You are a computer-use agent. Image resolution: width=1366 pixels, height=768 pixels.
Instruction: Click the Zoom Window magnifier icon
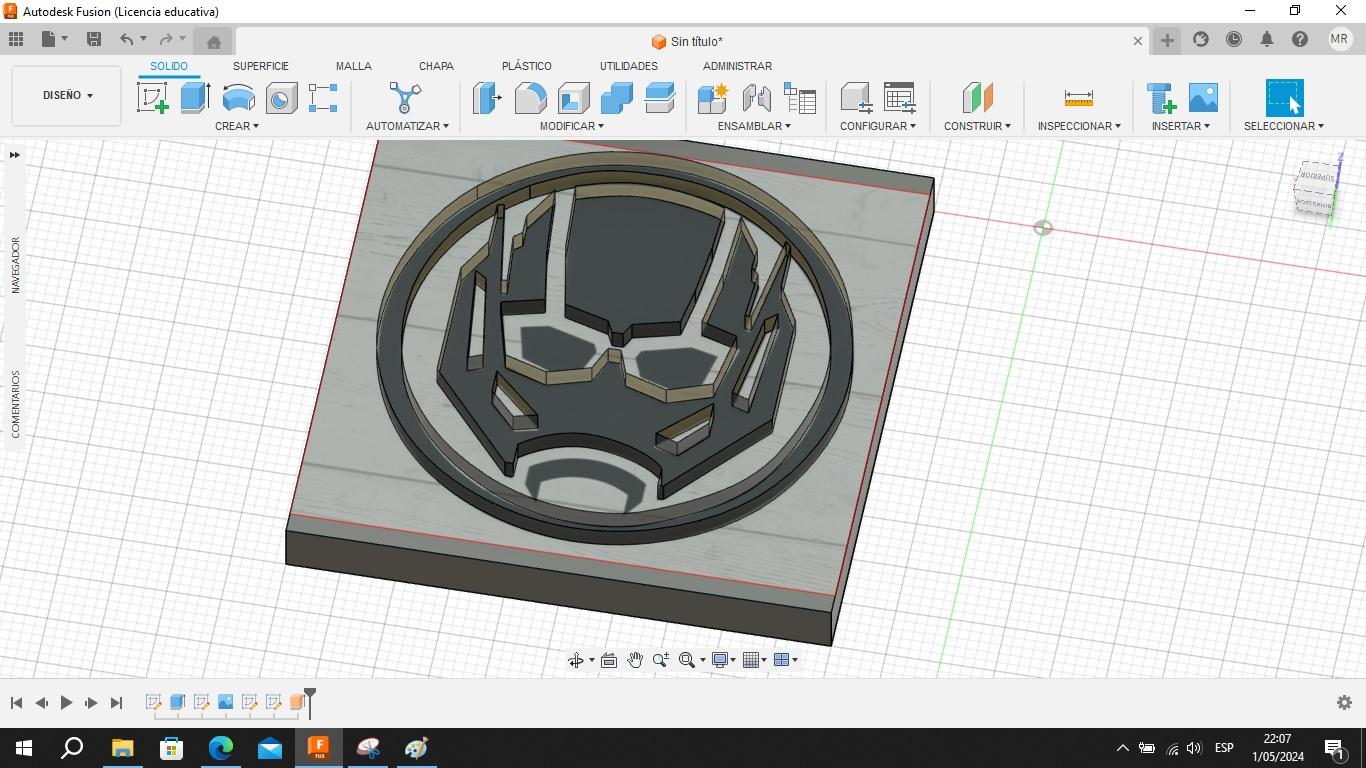687,660
